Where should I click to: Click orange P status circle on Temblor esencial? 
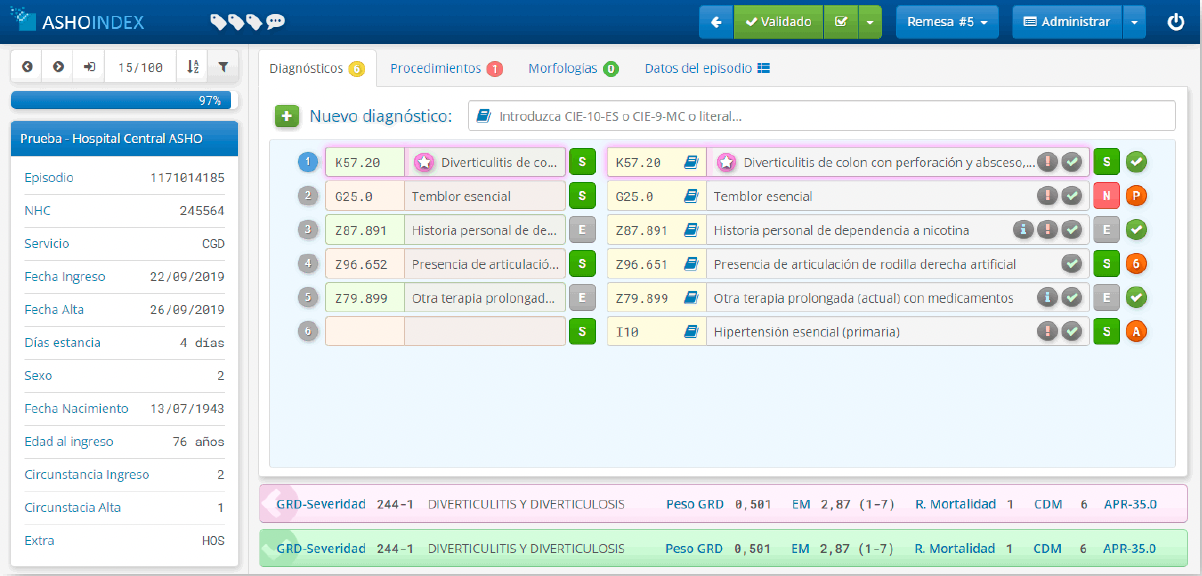coord(1136,196)
